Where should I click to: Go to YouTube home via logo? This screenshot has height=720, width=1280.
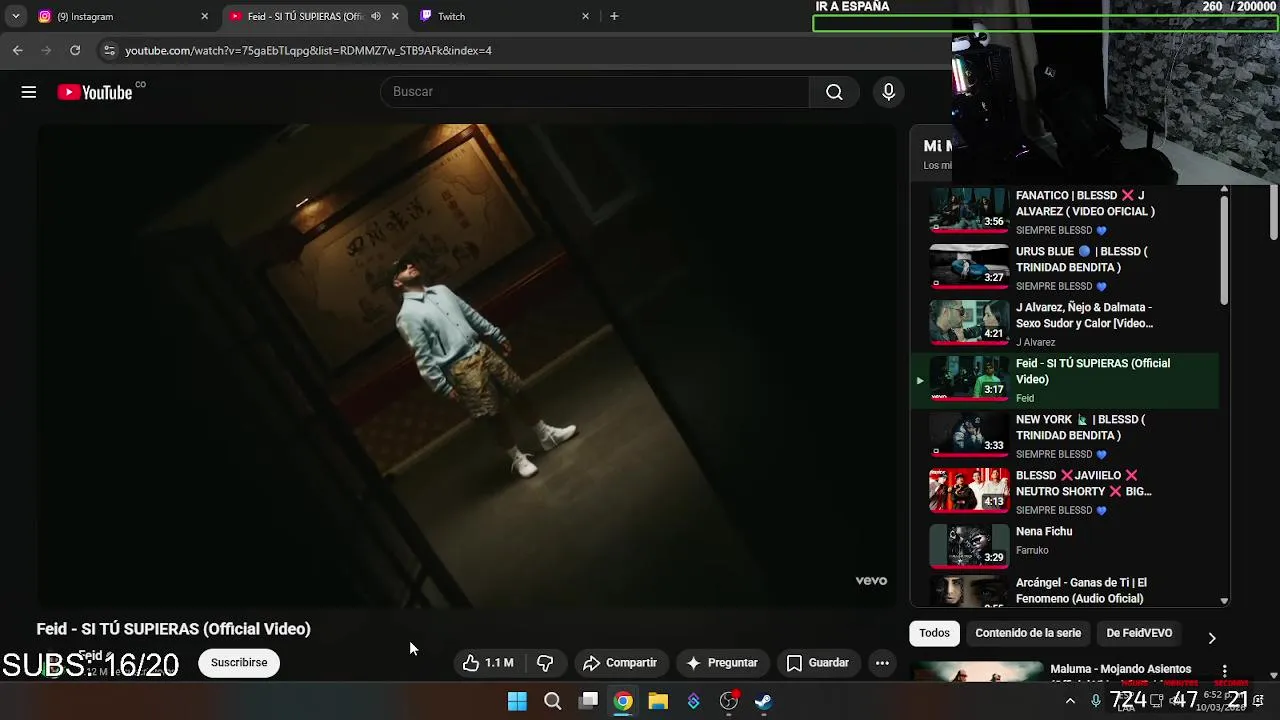(x=95, y=92)
